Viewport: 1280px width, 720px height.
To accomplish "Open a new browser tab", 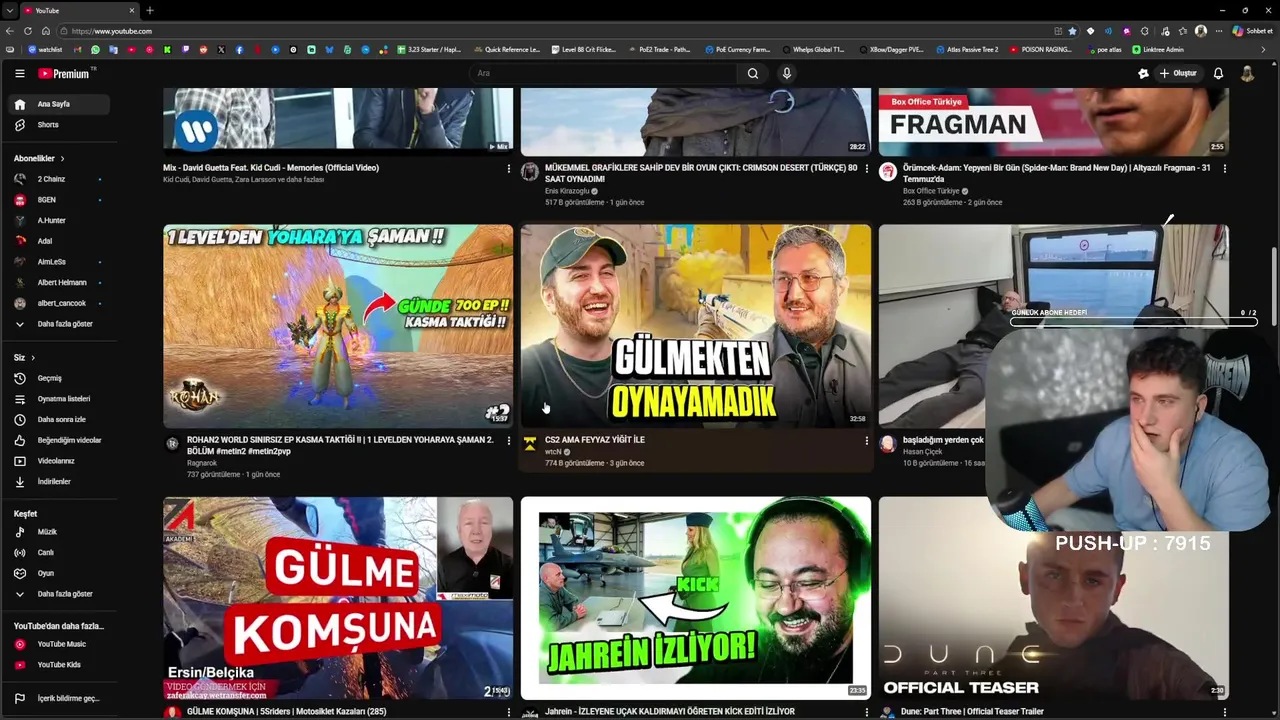I will [x=150, y=10].
